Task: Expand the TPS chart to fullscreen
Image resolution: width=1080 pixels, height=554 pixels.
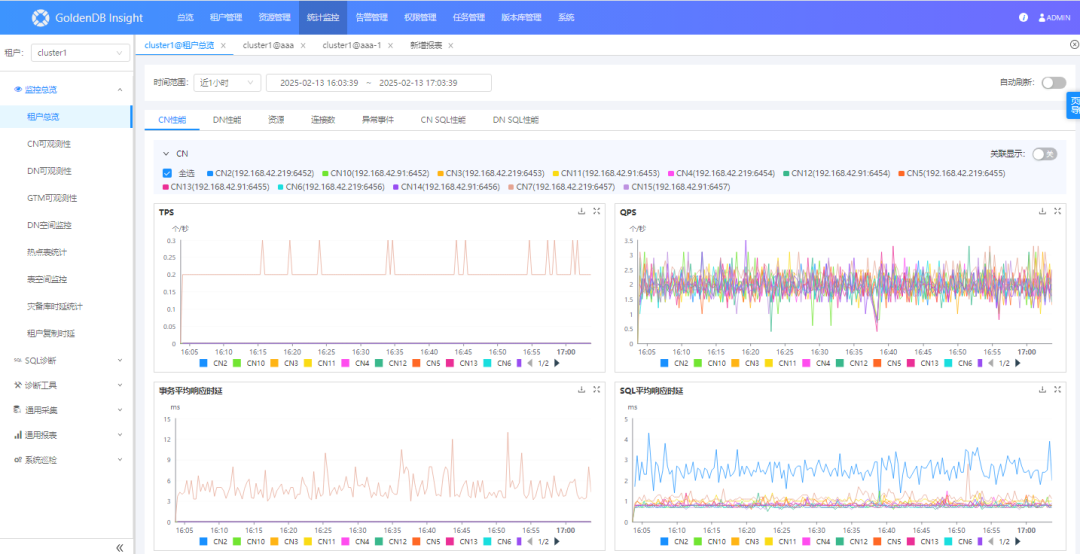Action: pyautogui.click(x=596, y=212)
